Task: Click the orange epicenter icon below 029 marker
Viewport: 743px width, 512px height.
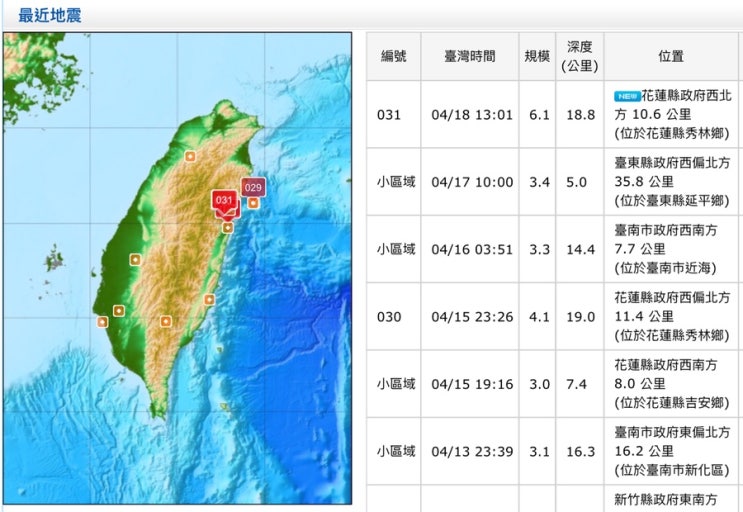Action: 254,203
